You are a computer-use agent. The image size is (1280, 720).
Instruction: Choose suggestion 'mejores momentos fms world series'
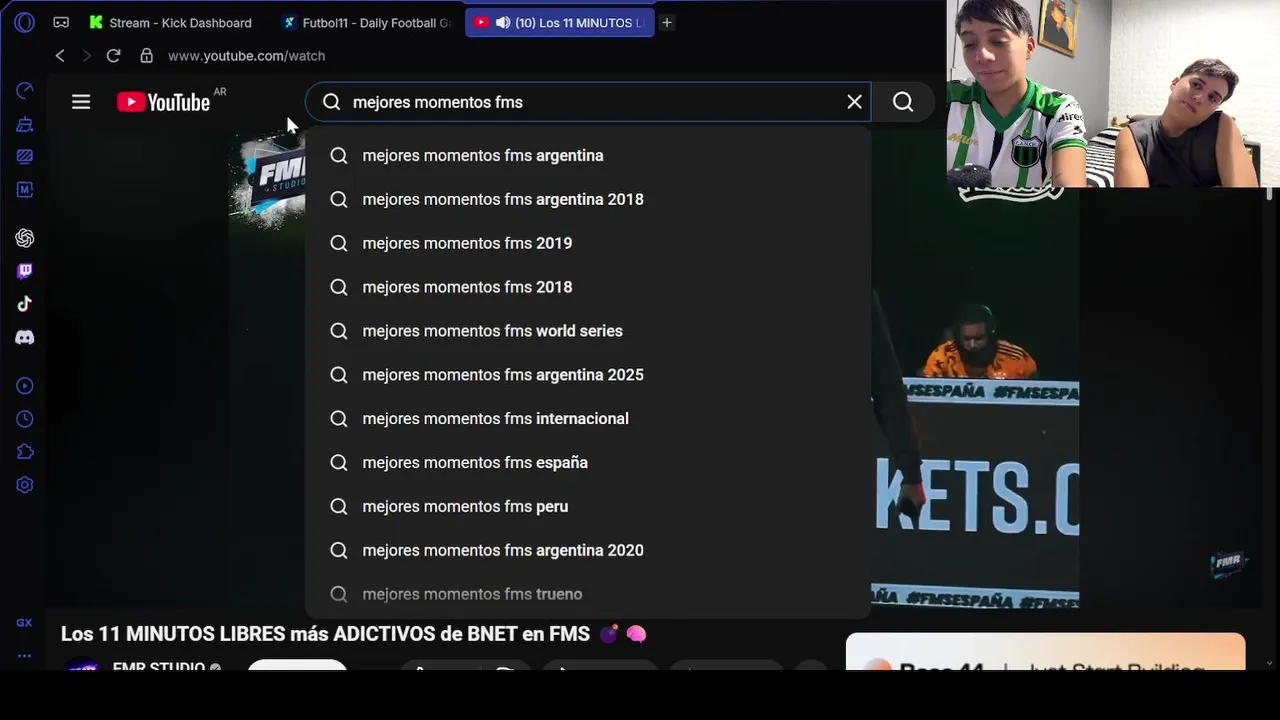point(588,331)
